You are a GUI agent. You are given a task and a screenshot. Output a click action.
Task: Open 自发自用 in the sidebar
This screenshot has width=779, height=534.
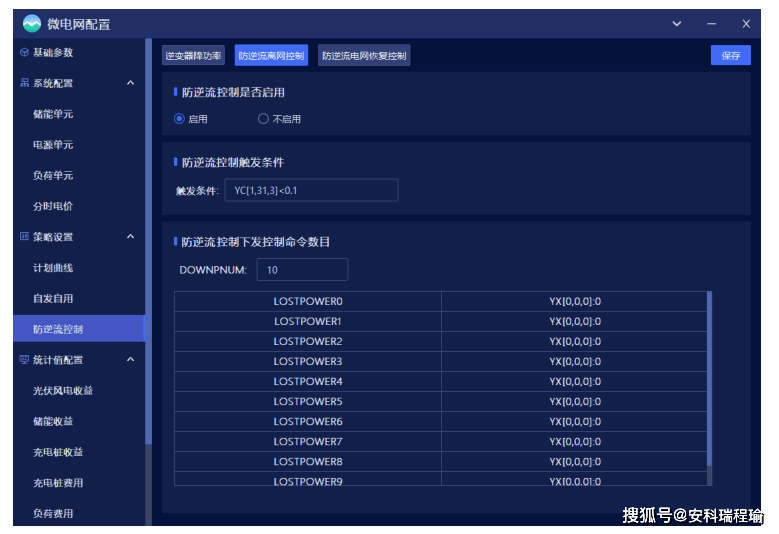(53, 299)
